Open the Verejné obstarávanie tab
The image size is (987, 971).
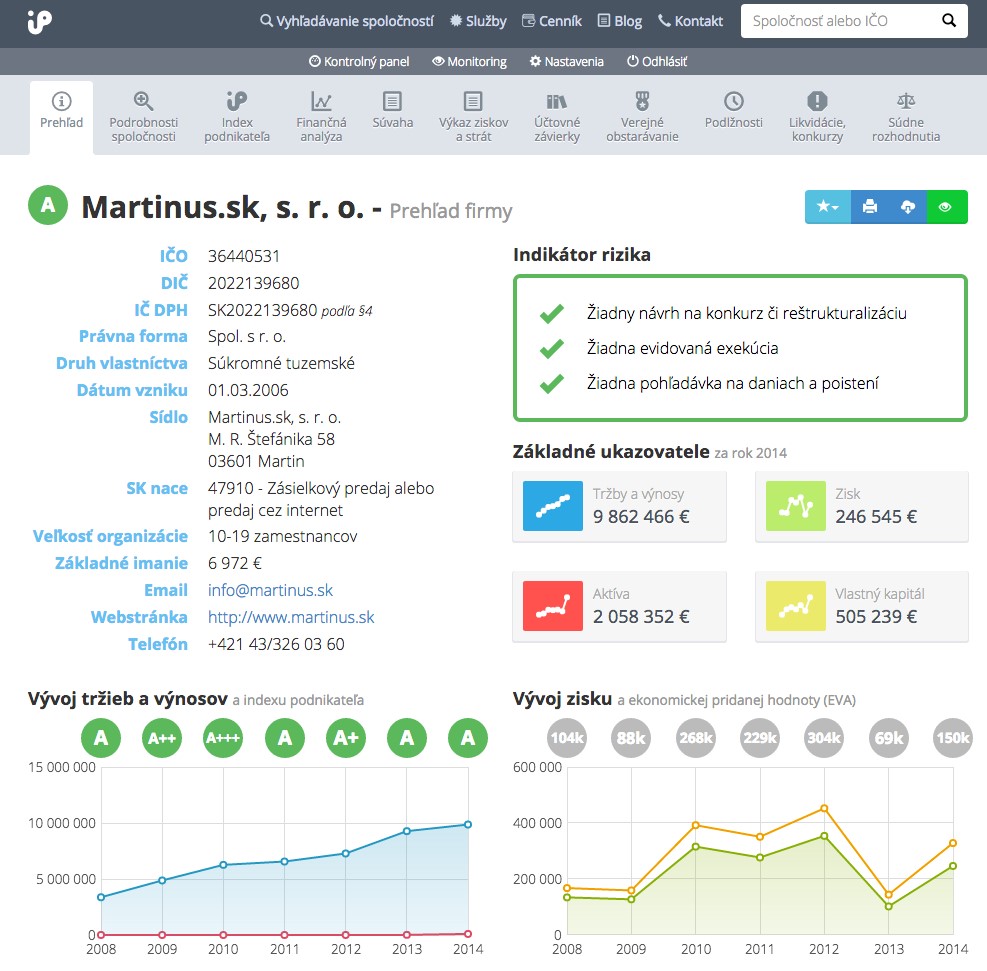click(642, 117)
